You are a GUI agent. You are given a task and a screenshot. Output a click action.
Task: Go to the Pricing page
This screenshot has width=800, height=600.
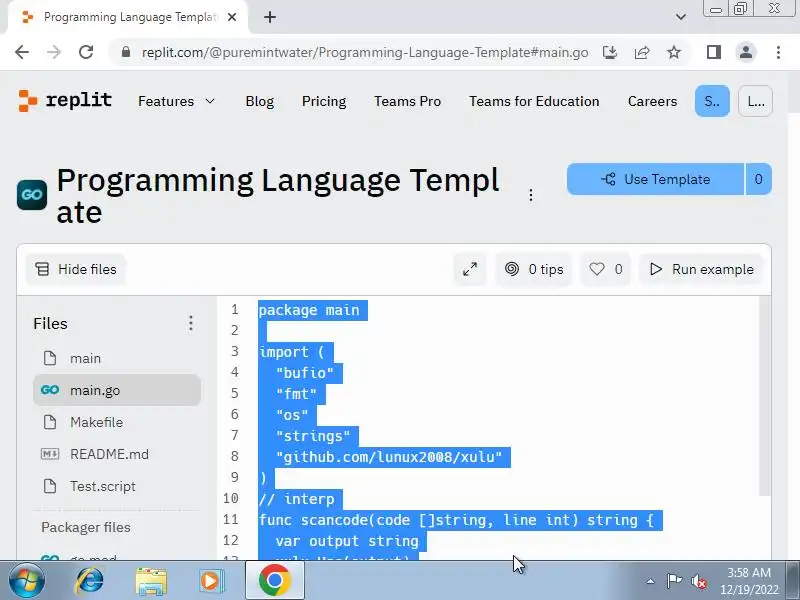(324, 101)
